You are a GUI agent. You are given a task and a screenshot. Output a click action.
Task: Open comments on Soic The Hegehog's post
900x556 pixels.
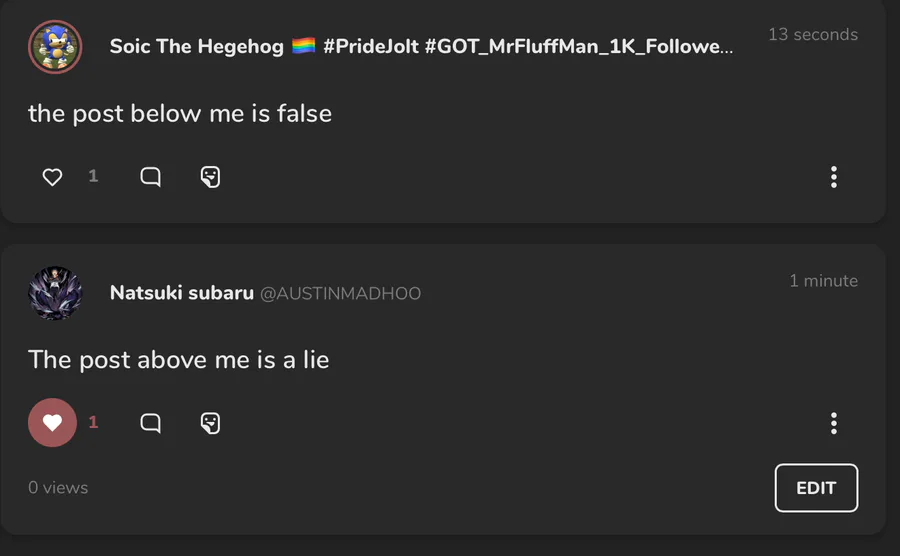[150, 177]
